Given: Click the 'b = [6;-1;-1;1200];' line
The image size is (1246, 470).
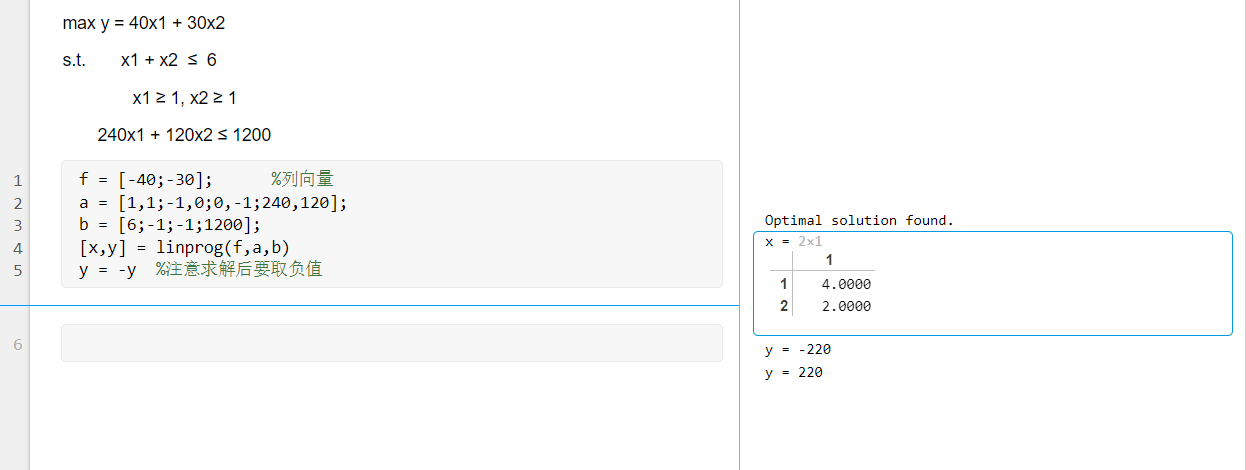Looking at the screenshot, I should click(x=168, y=224).
